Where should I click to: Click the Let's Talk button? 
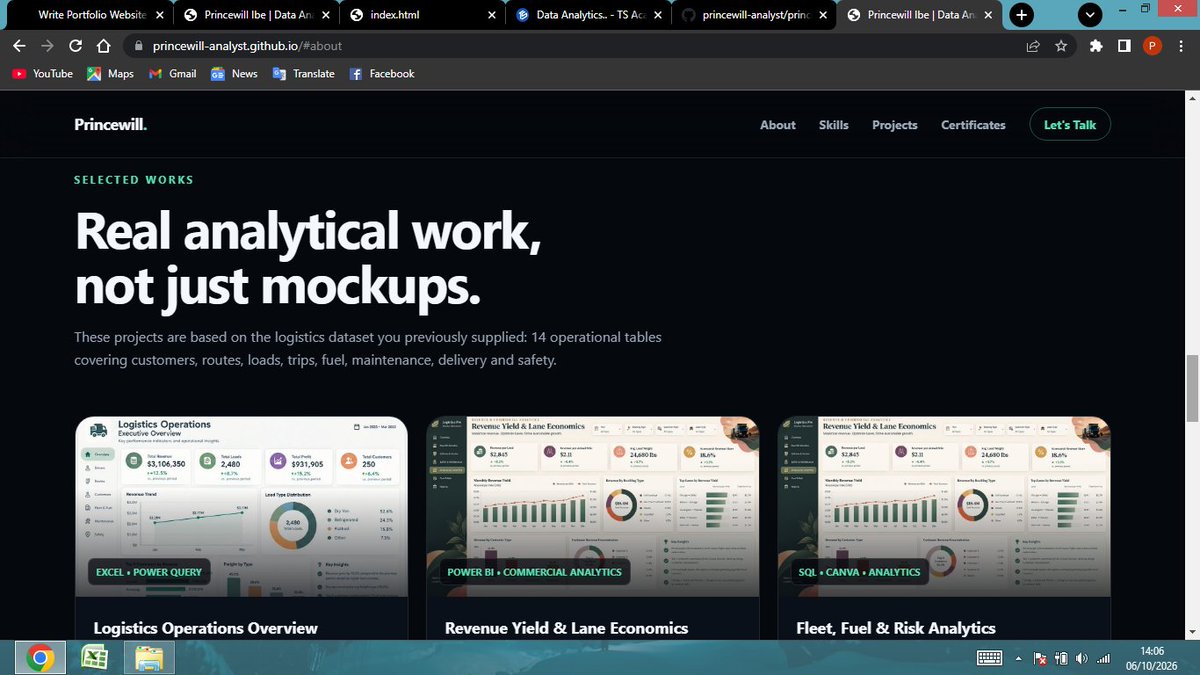[1070, 125]
